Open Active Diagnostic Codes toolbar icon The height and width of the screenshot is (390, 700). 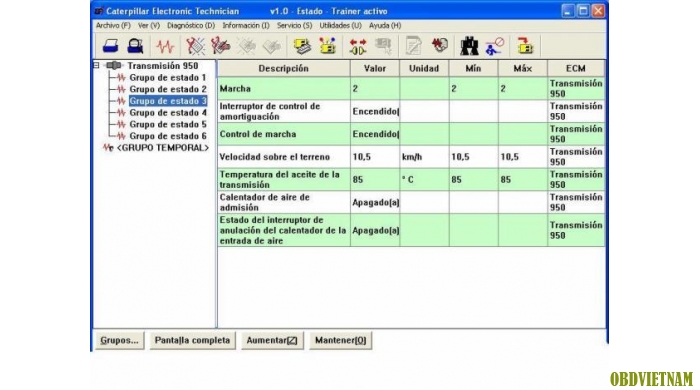[x=195, y=46]
